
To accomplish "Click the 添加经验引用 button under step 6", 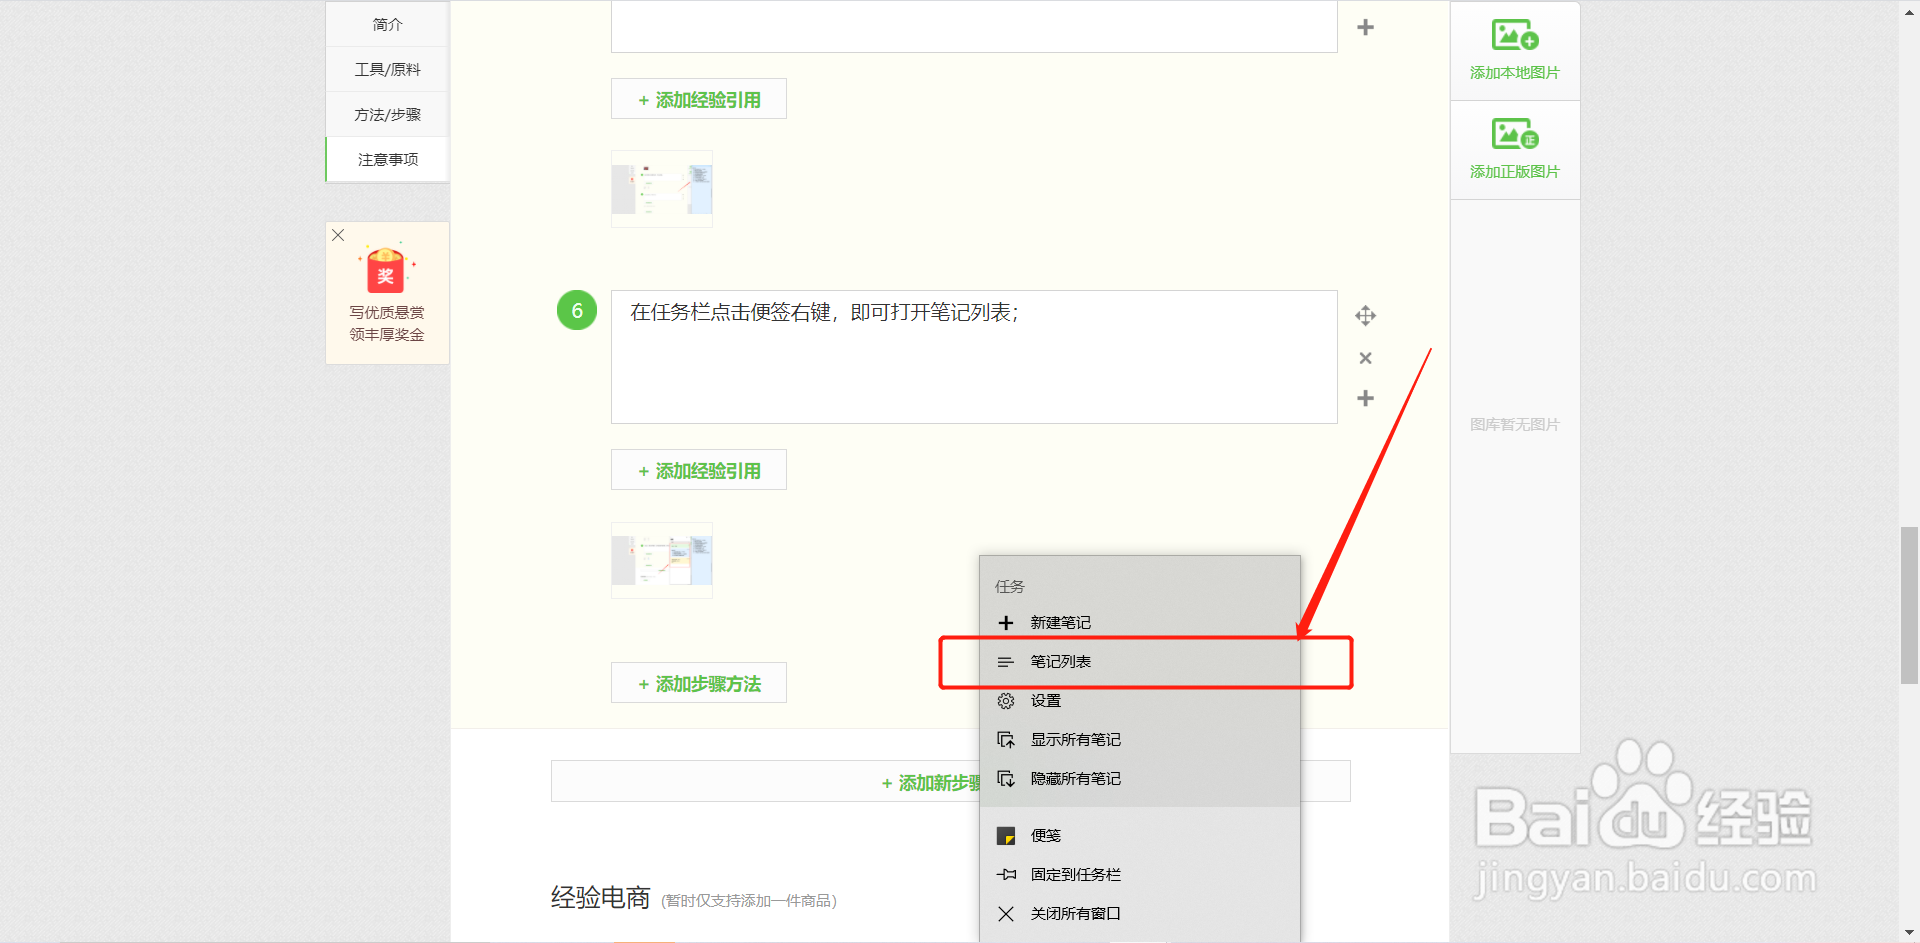I will 698,469.
